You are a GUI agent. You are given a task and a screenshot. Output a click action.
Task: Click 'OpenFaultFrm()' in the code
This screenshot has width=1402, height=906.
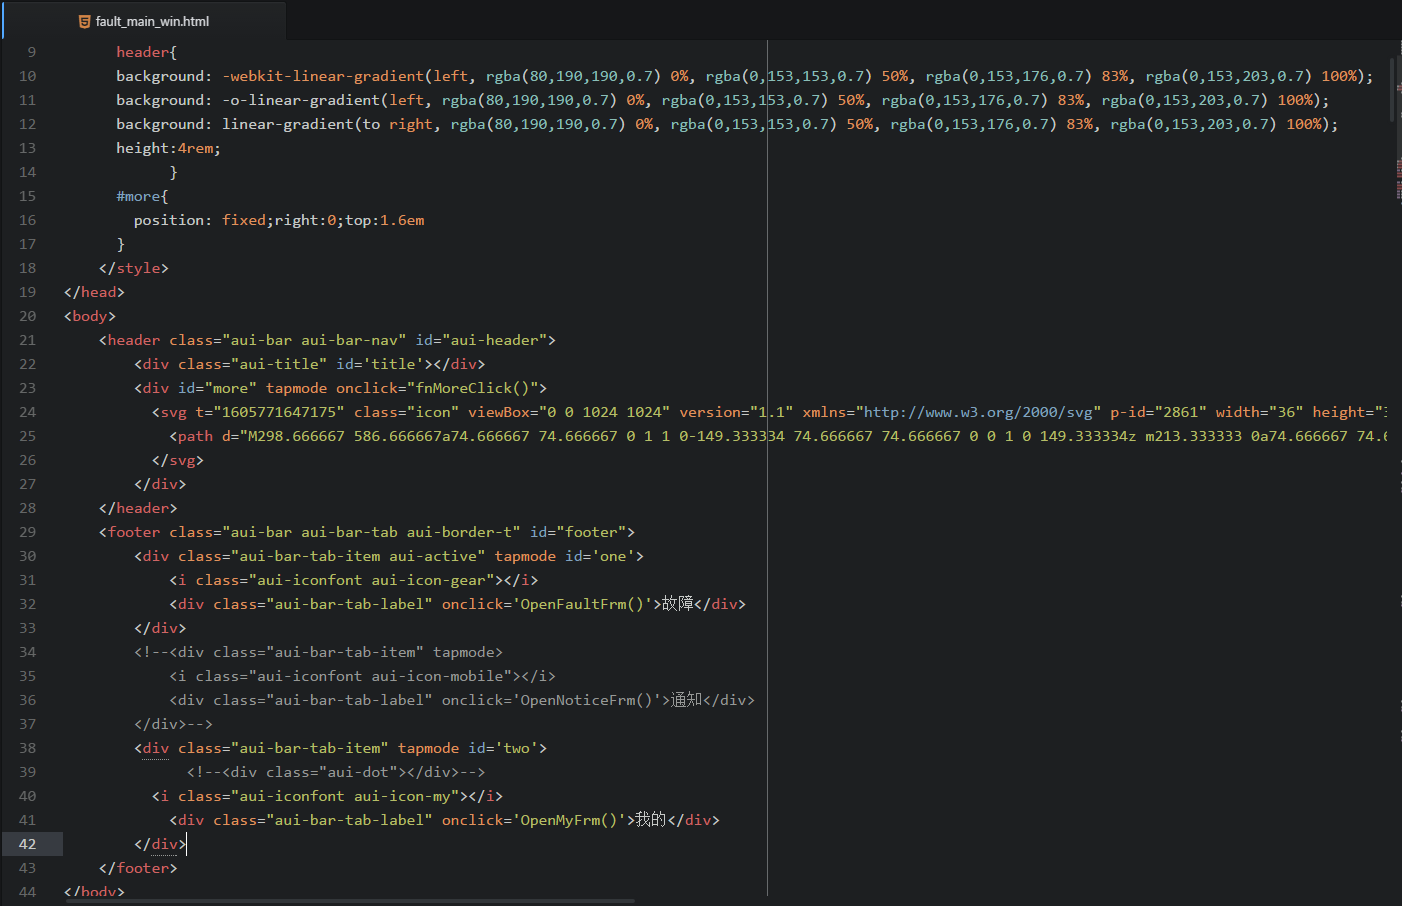tap(582, 604)
